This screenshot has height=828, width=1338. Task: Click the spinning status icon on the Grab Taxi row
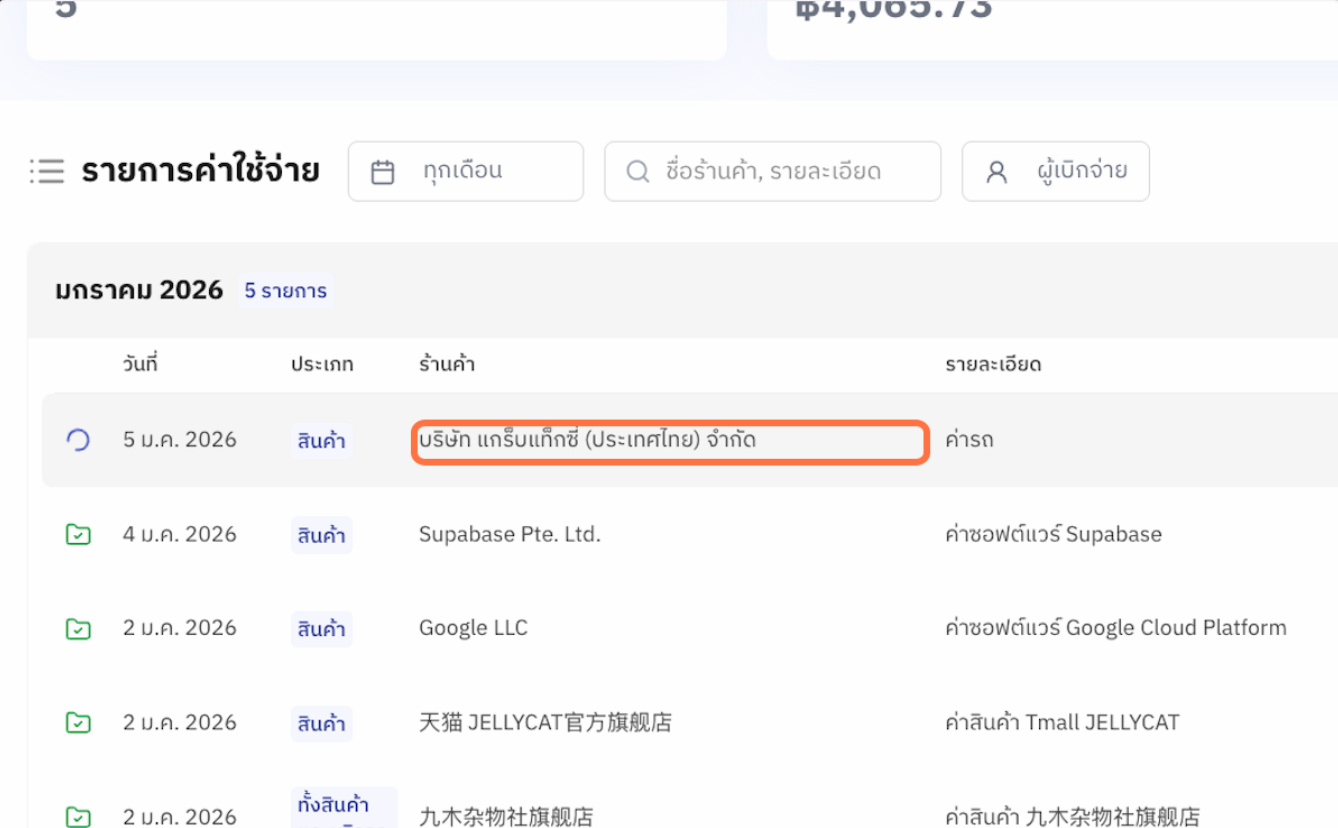click(x=77, y=440)
